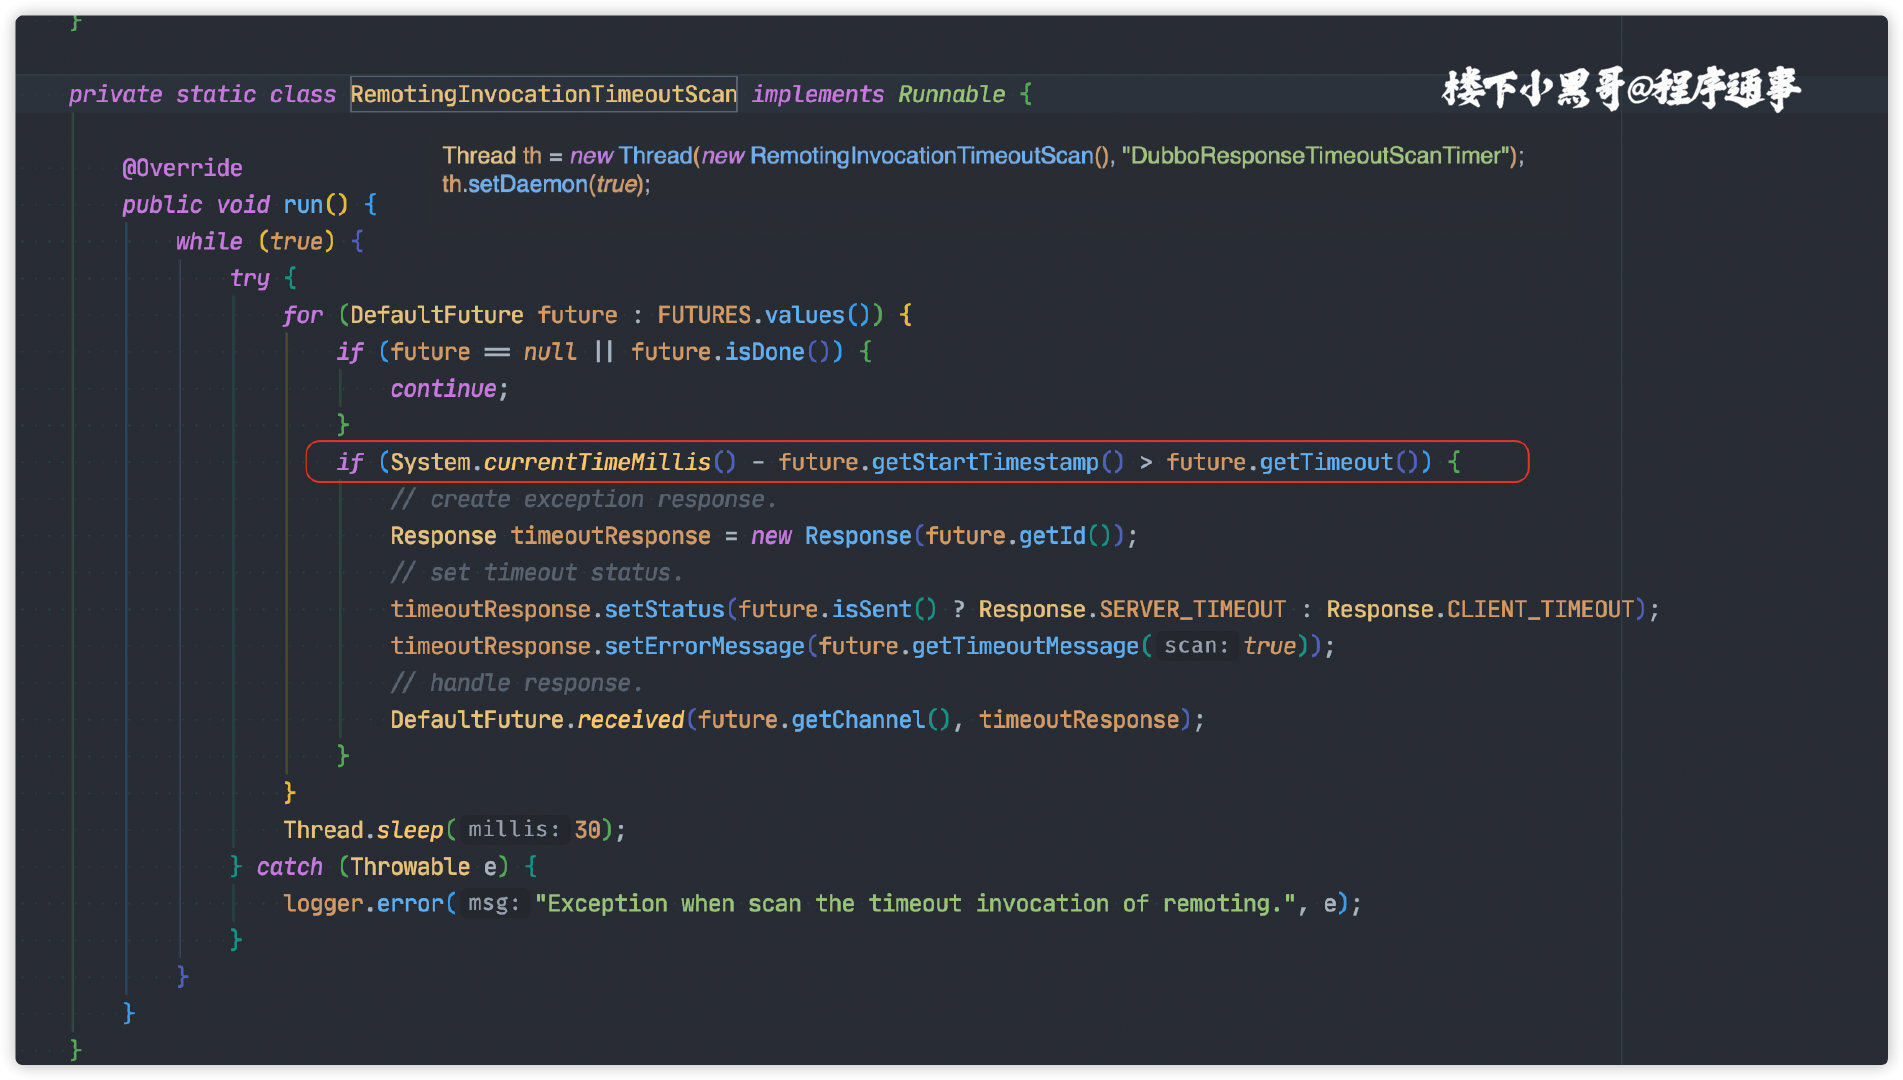Click the try keyword

pos(250,278)
